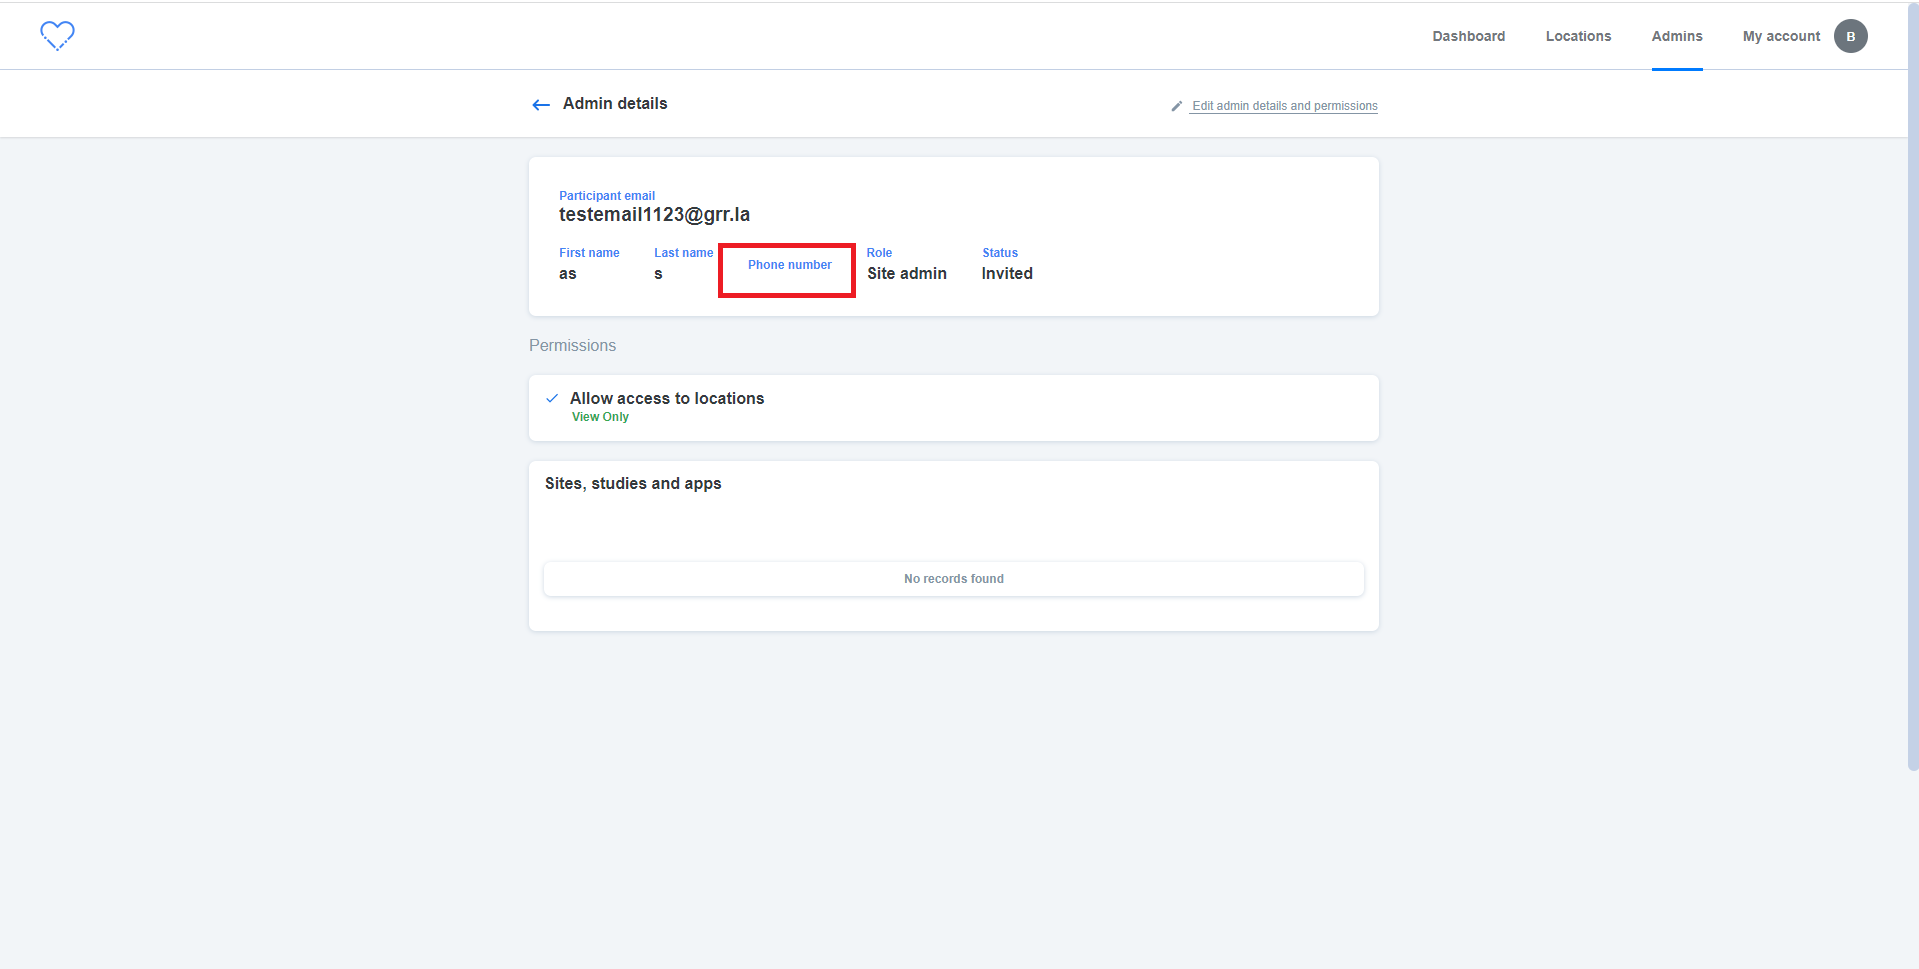Screen dimensions: 1919x969
Task: Click last name value 's'
Action: [658, 274]
